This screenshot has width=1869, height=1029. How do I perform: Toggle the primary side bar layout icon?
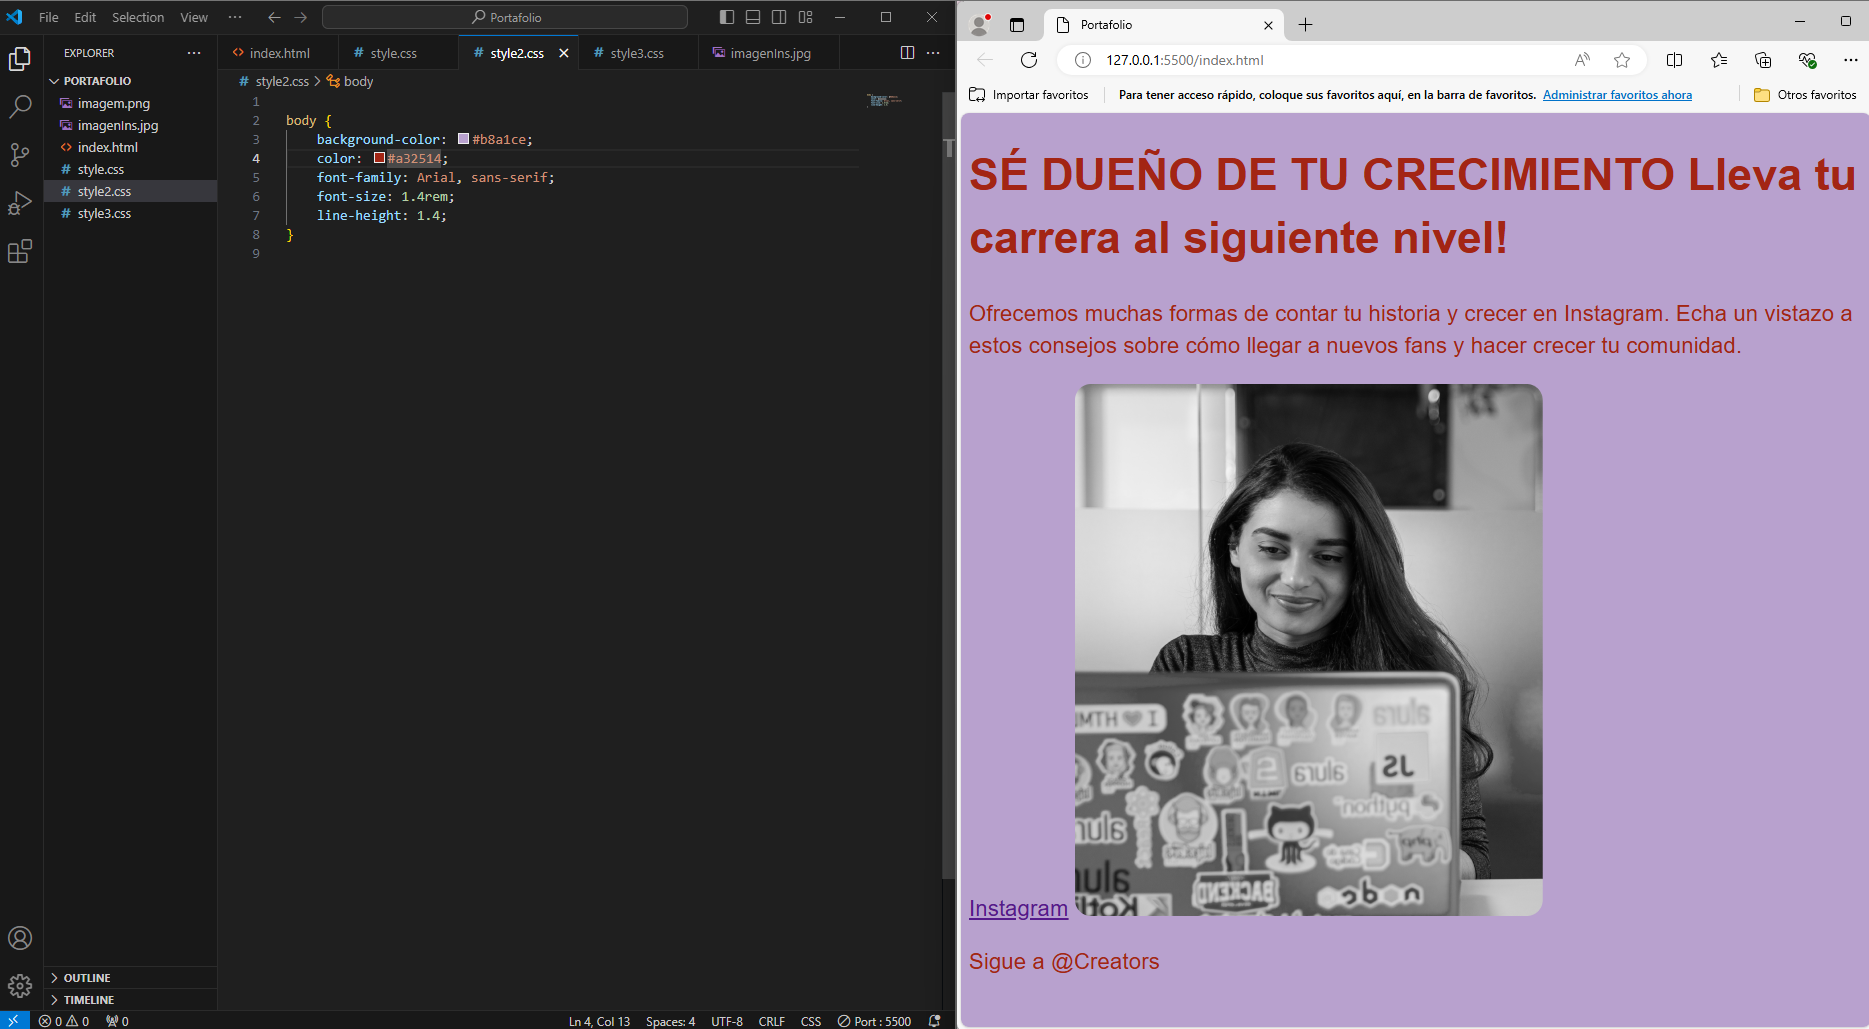pyautogui.click(x=727, y=17)
